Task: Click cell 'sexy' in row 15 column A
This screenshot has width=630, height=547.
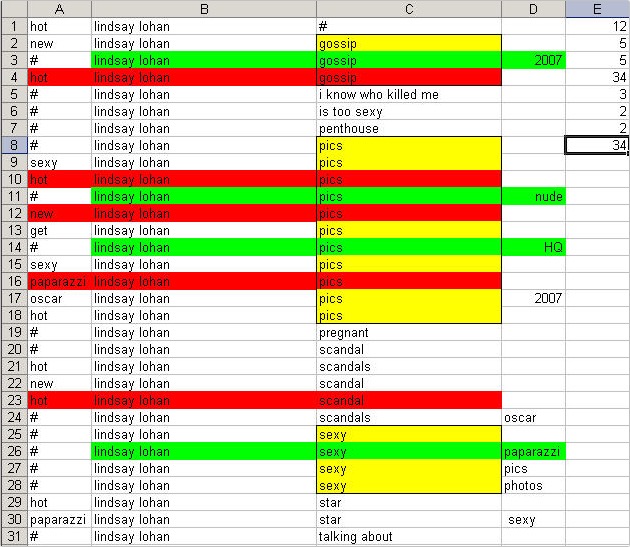Action: (59, 264)
